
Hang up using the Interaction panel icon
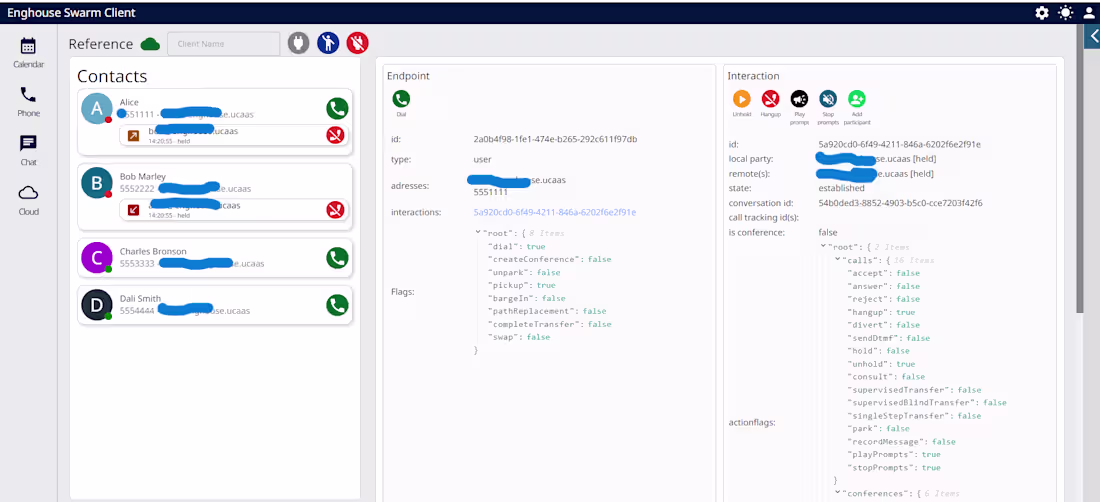[770, 99]
